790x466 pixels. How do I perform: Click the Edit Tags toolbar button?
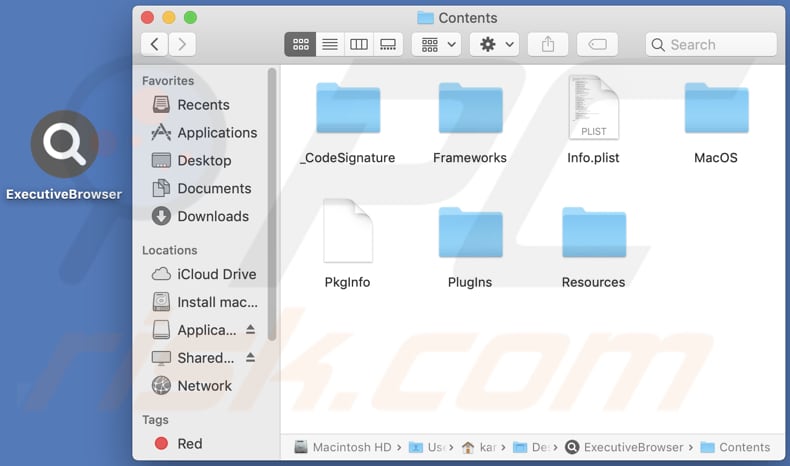click(597, 44)
